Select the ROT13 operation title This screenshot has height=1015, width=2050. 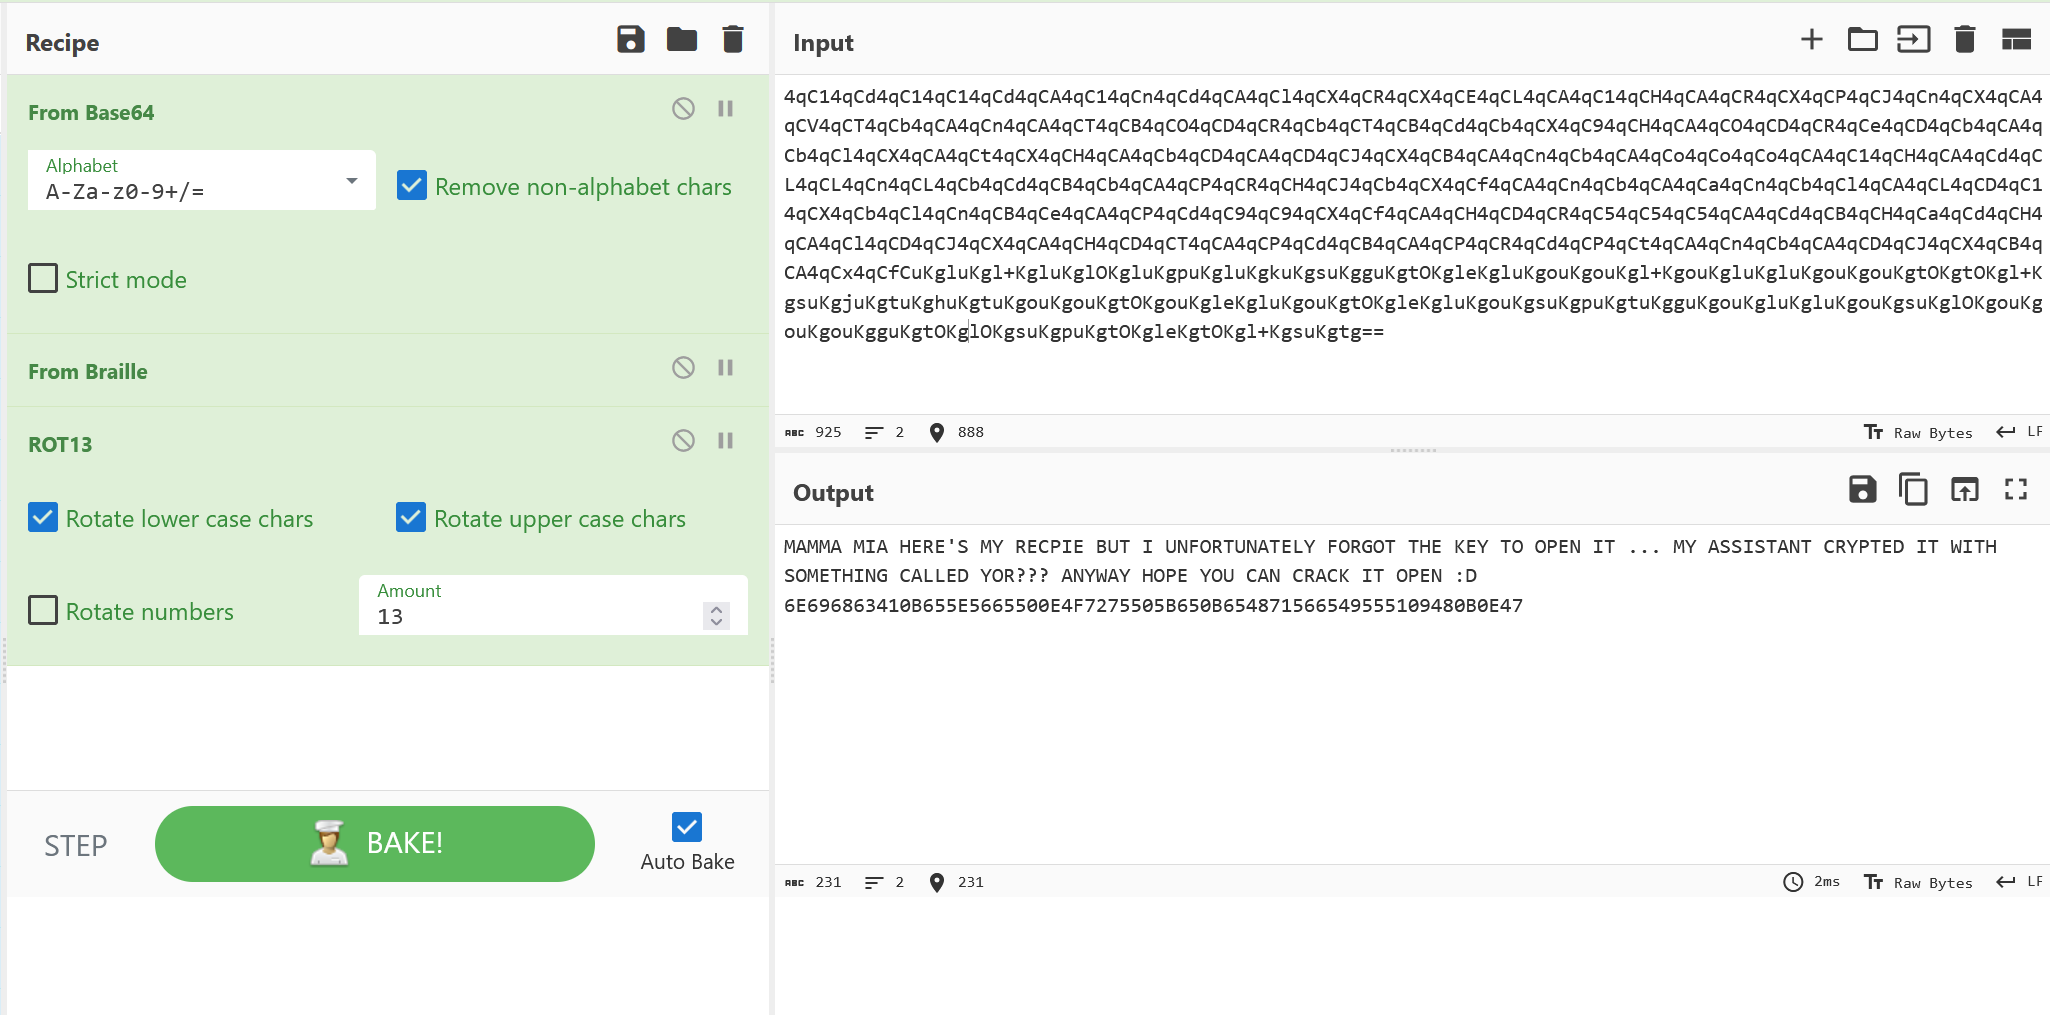click(60, 444)
